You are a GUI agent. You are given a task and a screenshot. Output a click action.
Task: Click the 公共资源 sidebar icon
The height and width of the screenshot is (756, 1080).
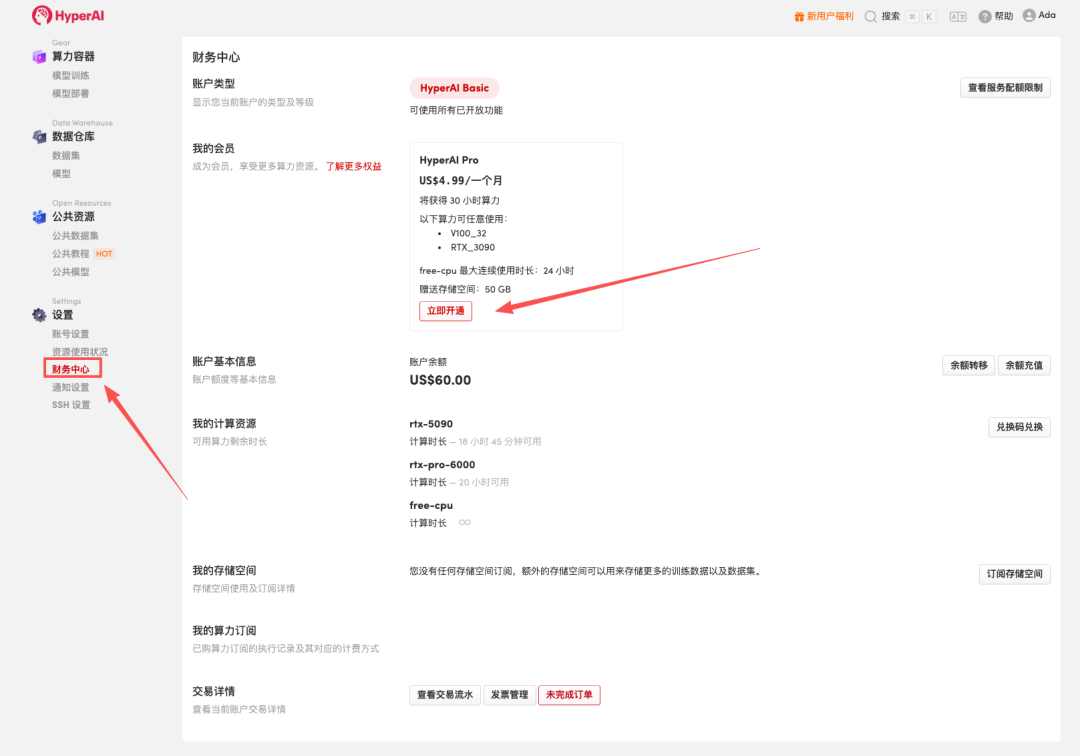click(39, 217)
